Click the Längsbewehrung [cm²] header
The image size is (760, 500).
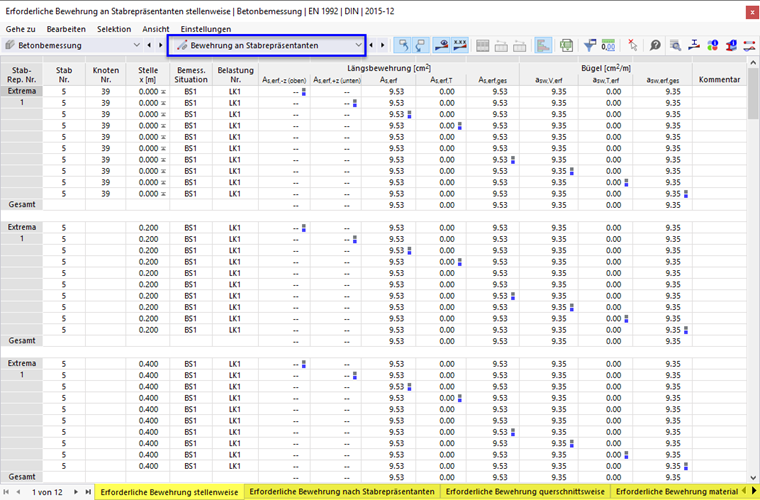click(x=389, y=68)
